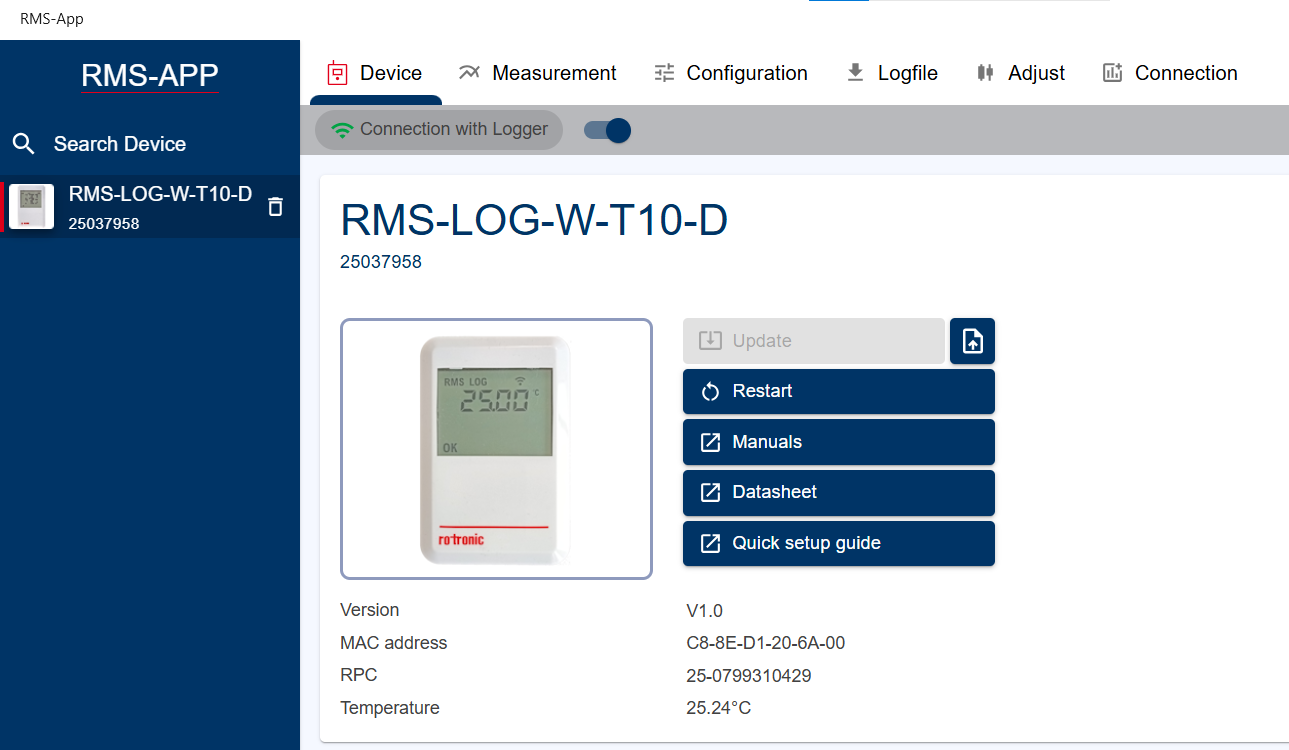Toggle the Connection with Logger switch
The height and width of the screenshot is (750, 1289).
pos(608,130)
